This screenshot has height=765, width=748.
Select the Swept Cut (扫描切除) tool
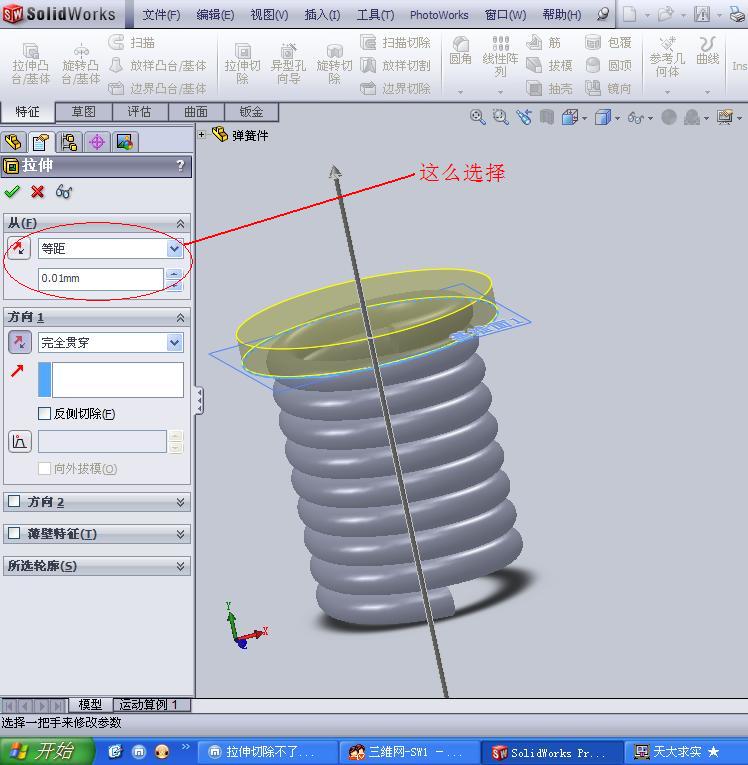click(395, 42)
